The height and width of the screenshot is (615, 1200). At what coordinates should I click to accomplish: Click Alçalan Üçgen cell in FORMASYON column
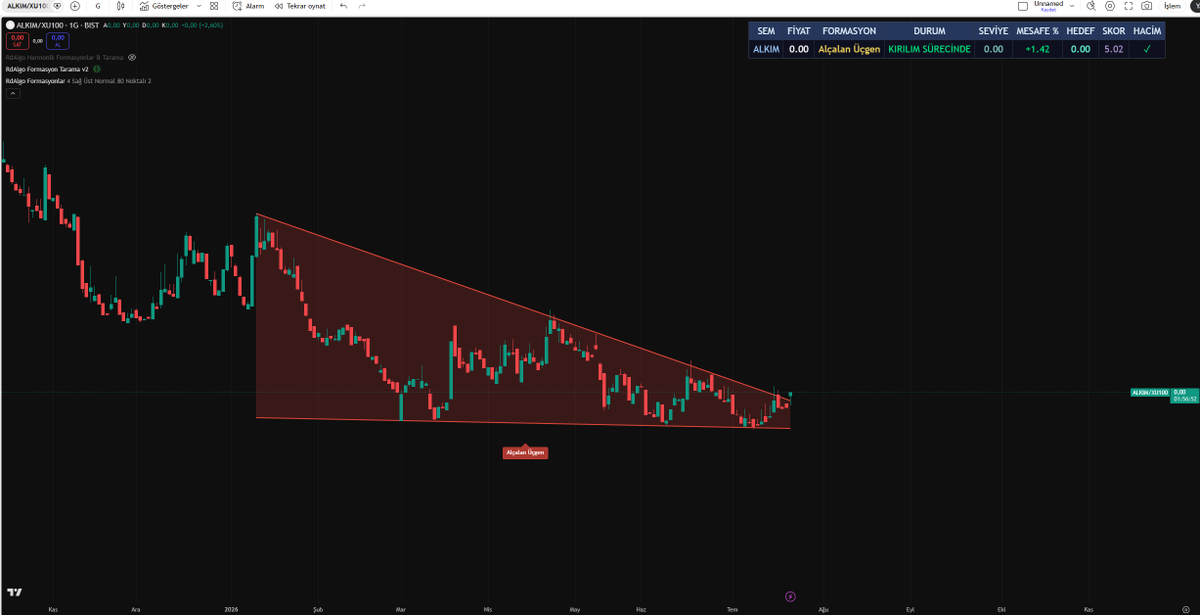(x=849, y=48)
